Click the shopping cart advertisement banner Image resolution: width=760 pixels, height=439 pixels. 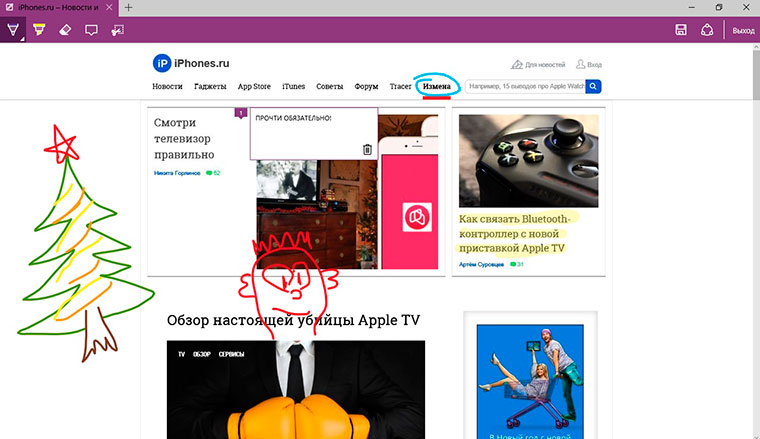point(530,382)
